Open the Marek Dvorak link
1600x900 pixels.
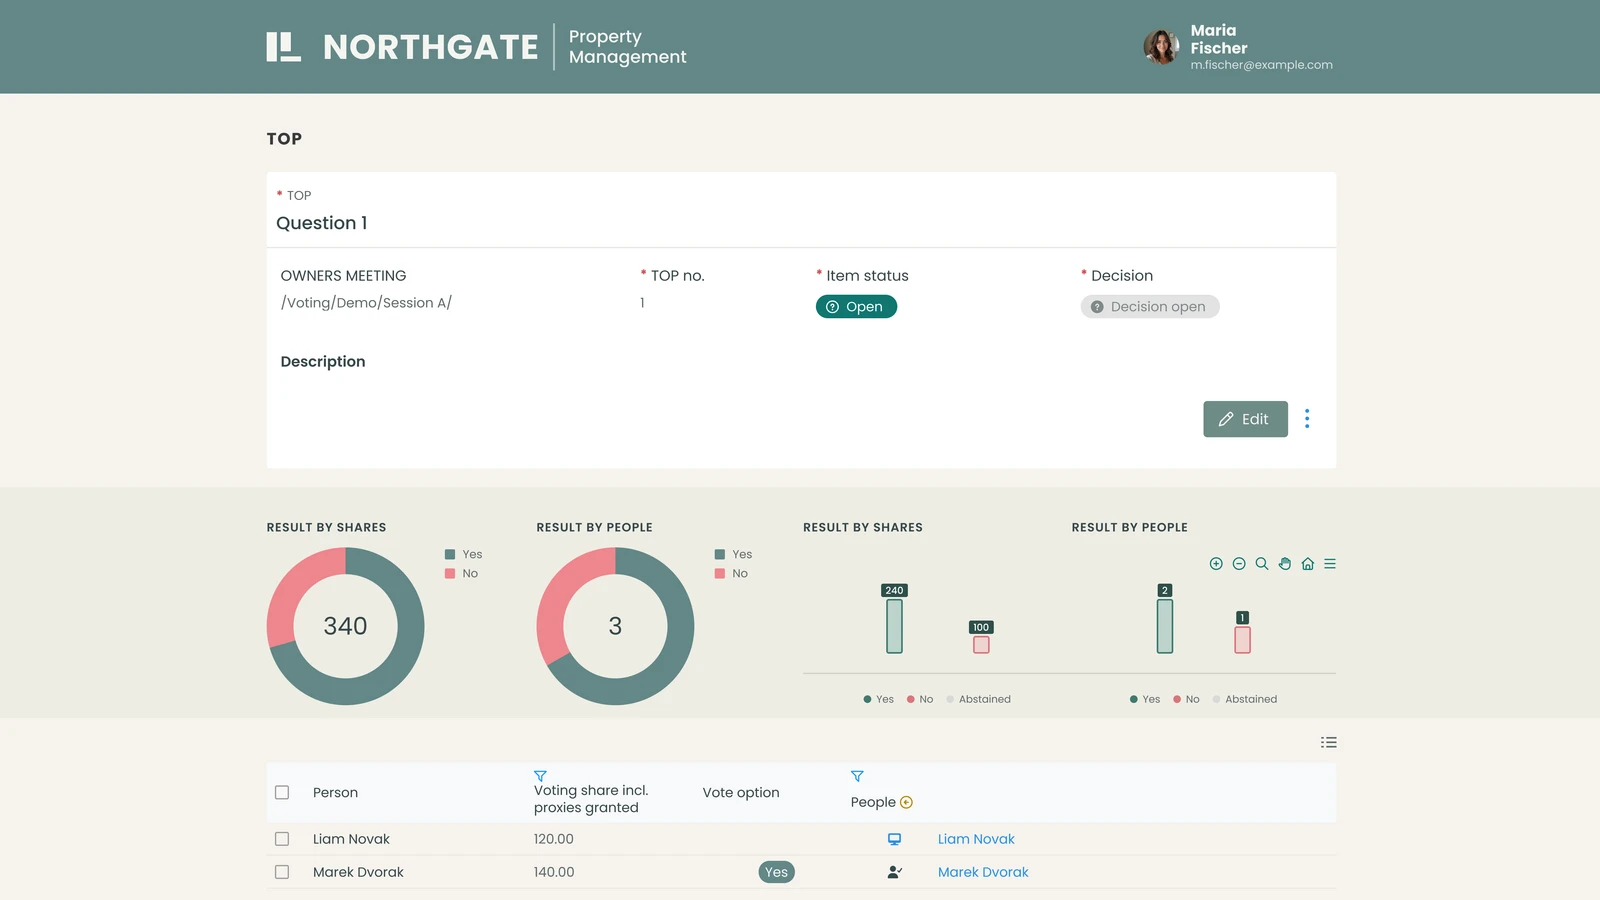983,872
